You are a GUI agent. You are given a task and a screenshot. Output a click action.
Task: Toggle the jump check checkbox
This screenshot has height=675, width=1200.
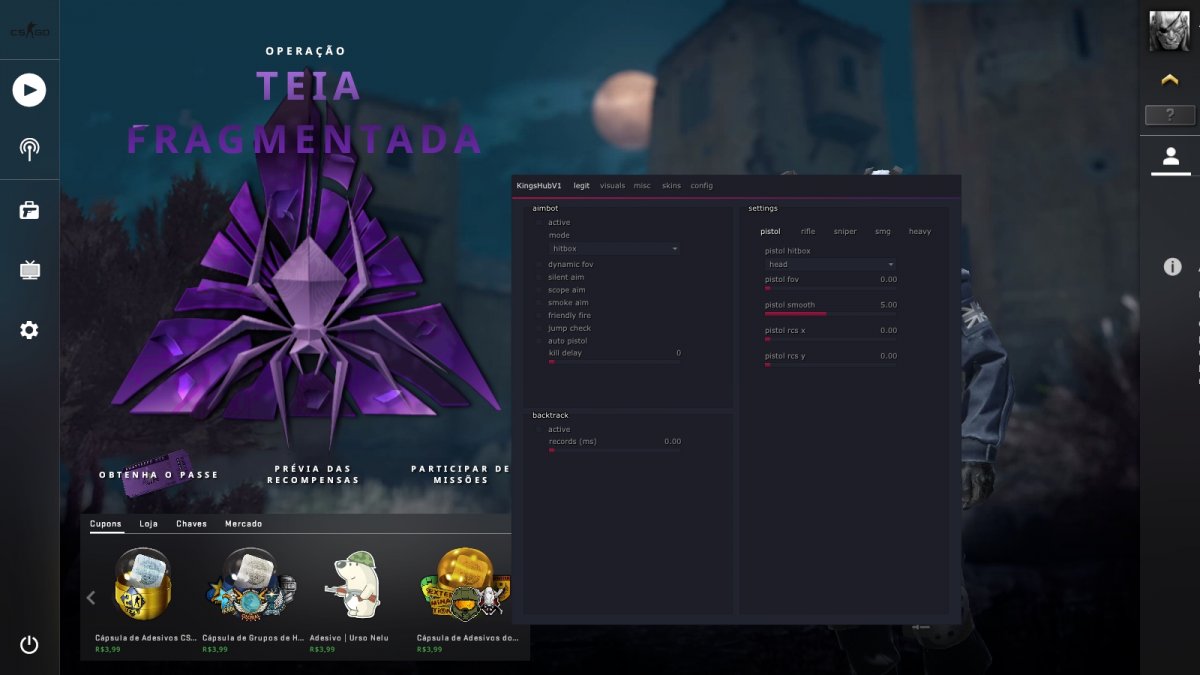tap(540, 328)
